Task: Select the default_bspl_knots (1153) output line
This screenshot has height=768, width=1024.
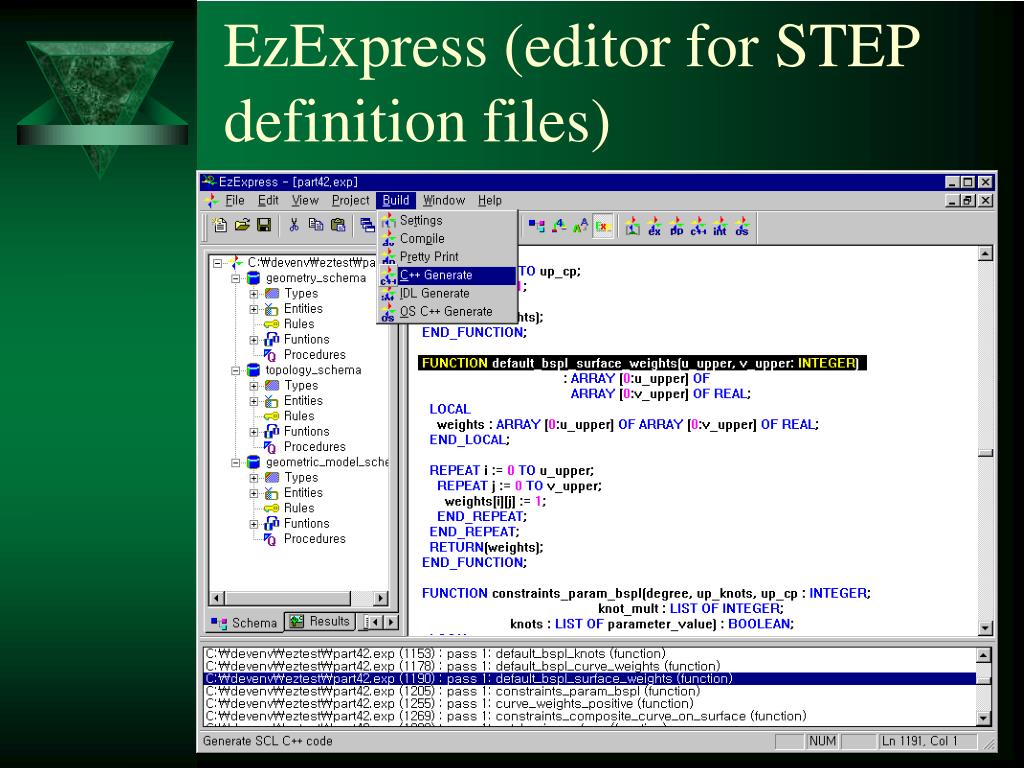Action: click(590, 654)
